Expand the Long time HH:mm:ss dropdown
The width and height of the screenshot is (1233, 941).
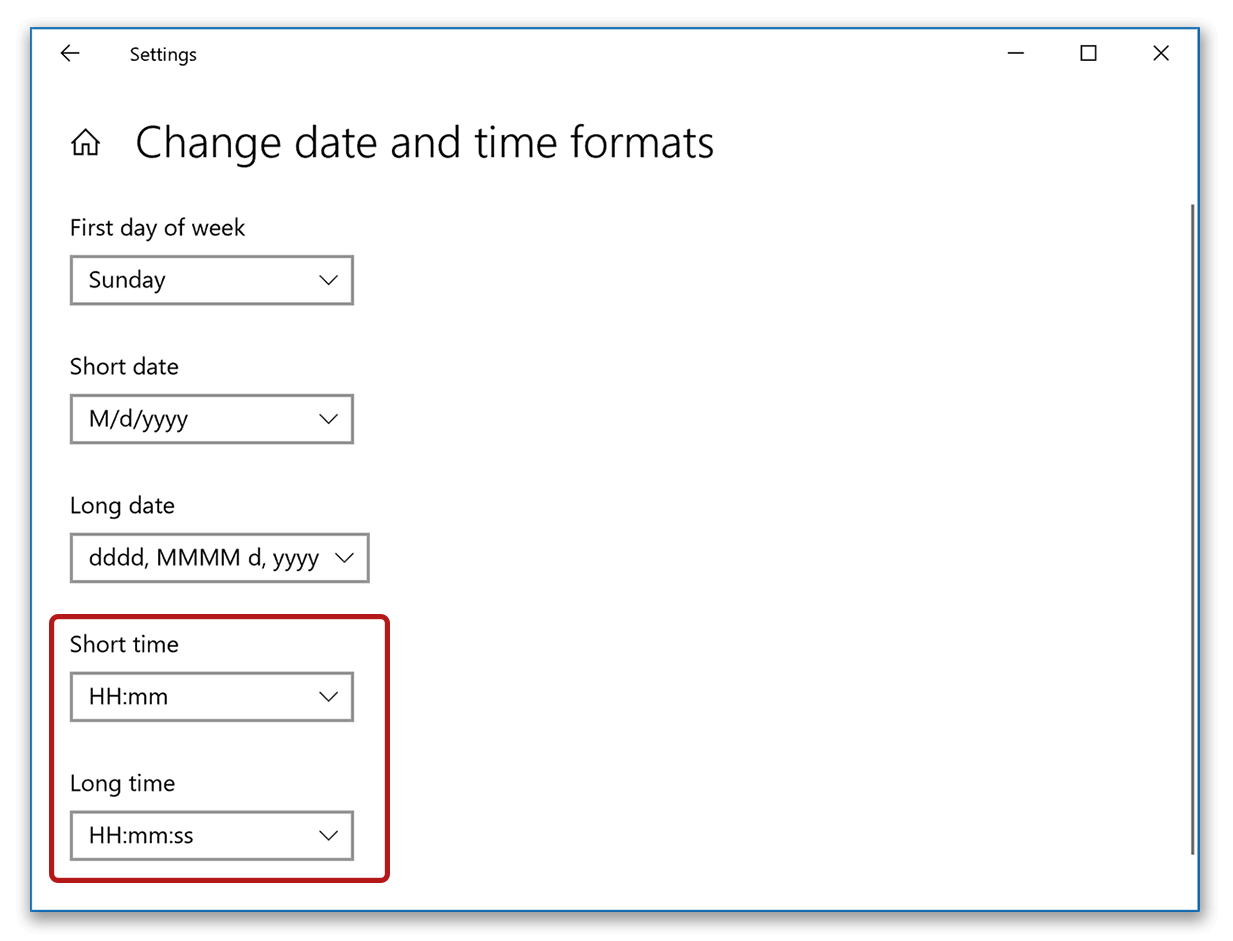coord(212,836)
